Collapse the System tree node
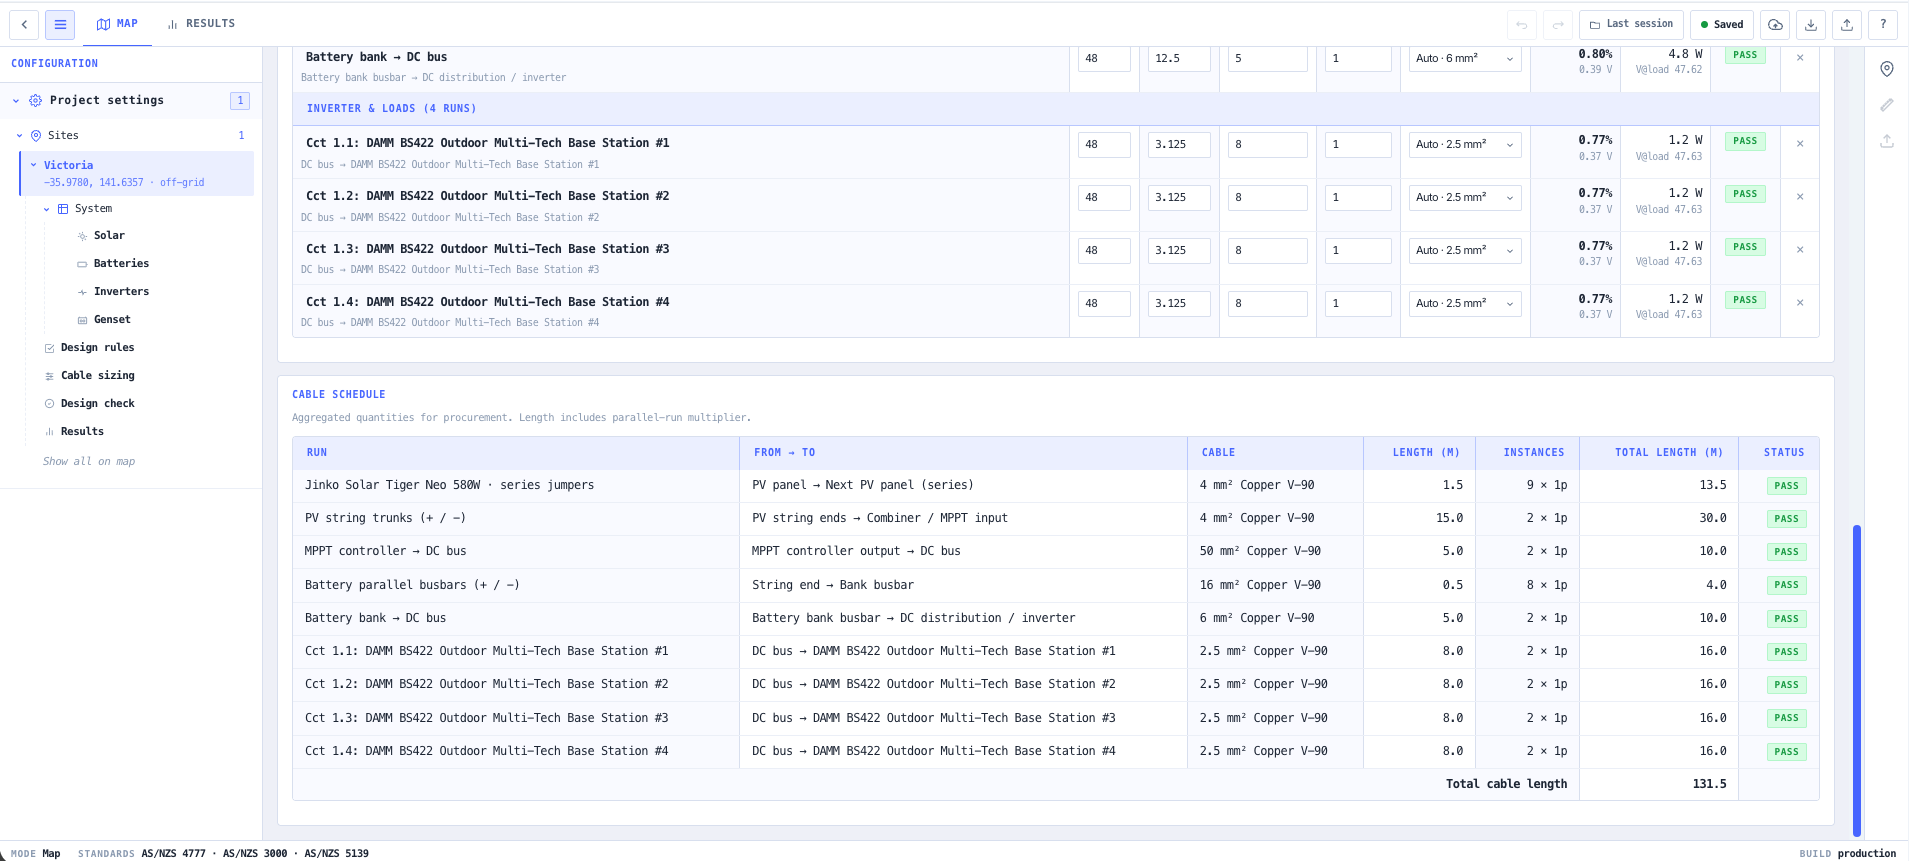The height and width of the screenshot is (861, 1909). pyautogui.click(x=46, y=209)
